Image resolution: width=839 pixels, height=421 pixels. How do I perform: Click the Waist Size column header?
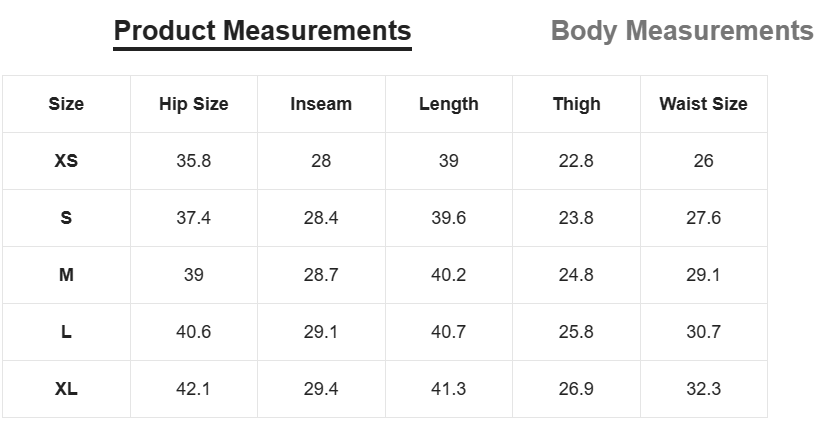(703, 104)
